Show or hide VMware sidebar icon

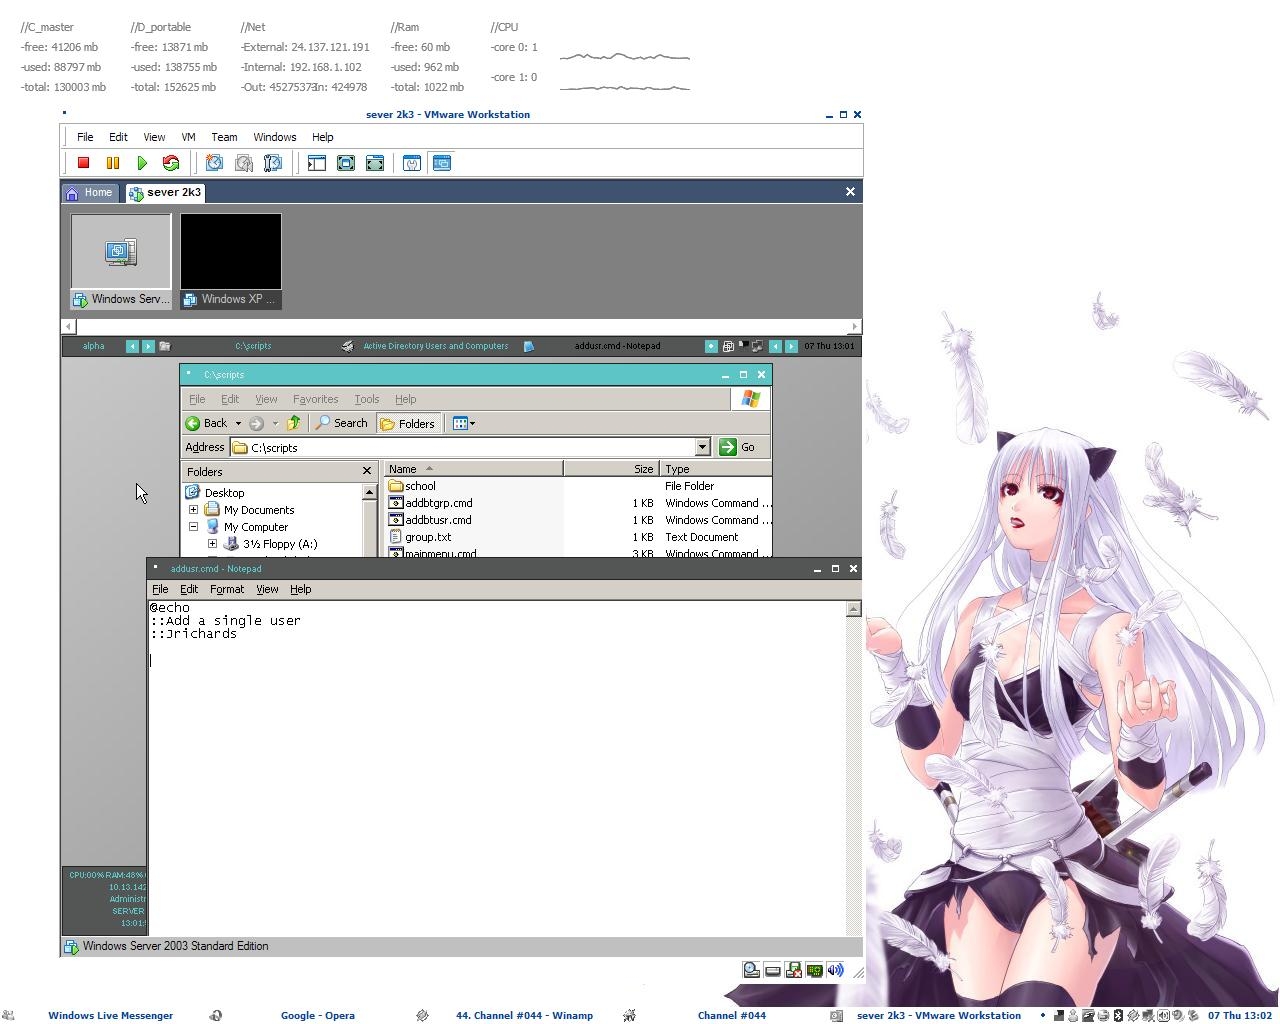tap(317, 163)
